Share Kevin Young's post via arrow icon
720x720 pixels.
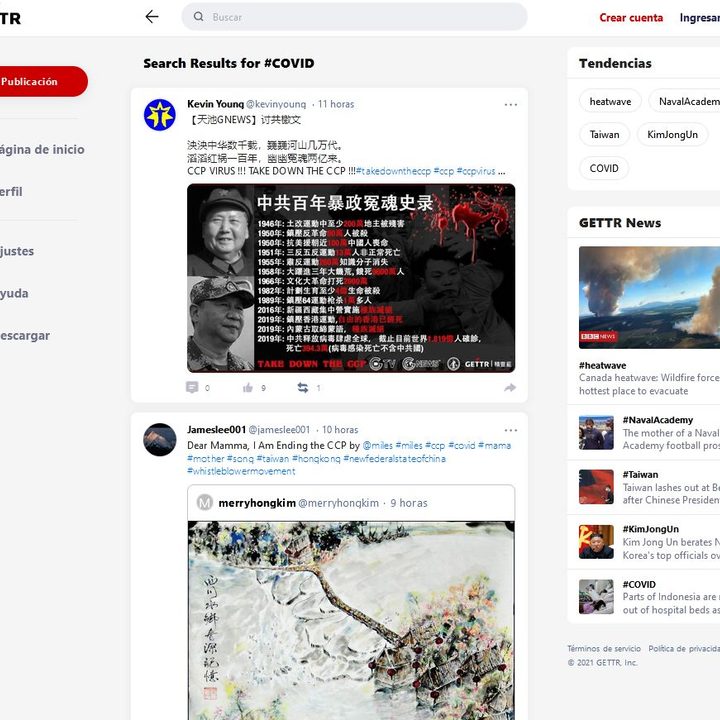[509, 388]
